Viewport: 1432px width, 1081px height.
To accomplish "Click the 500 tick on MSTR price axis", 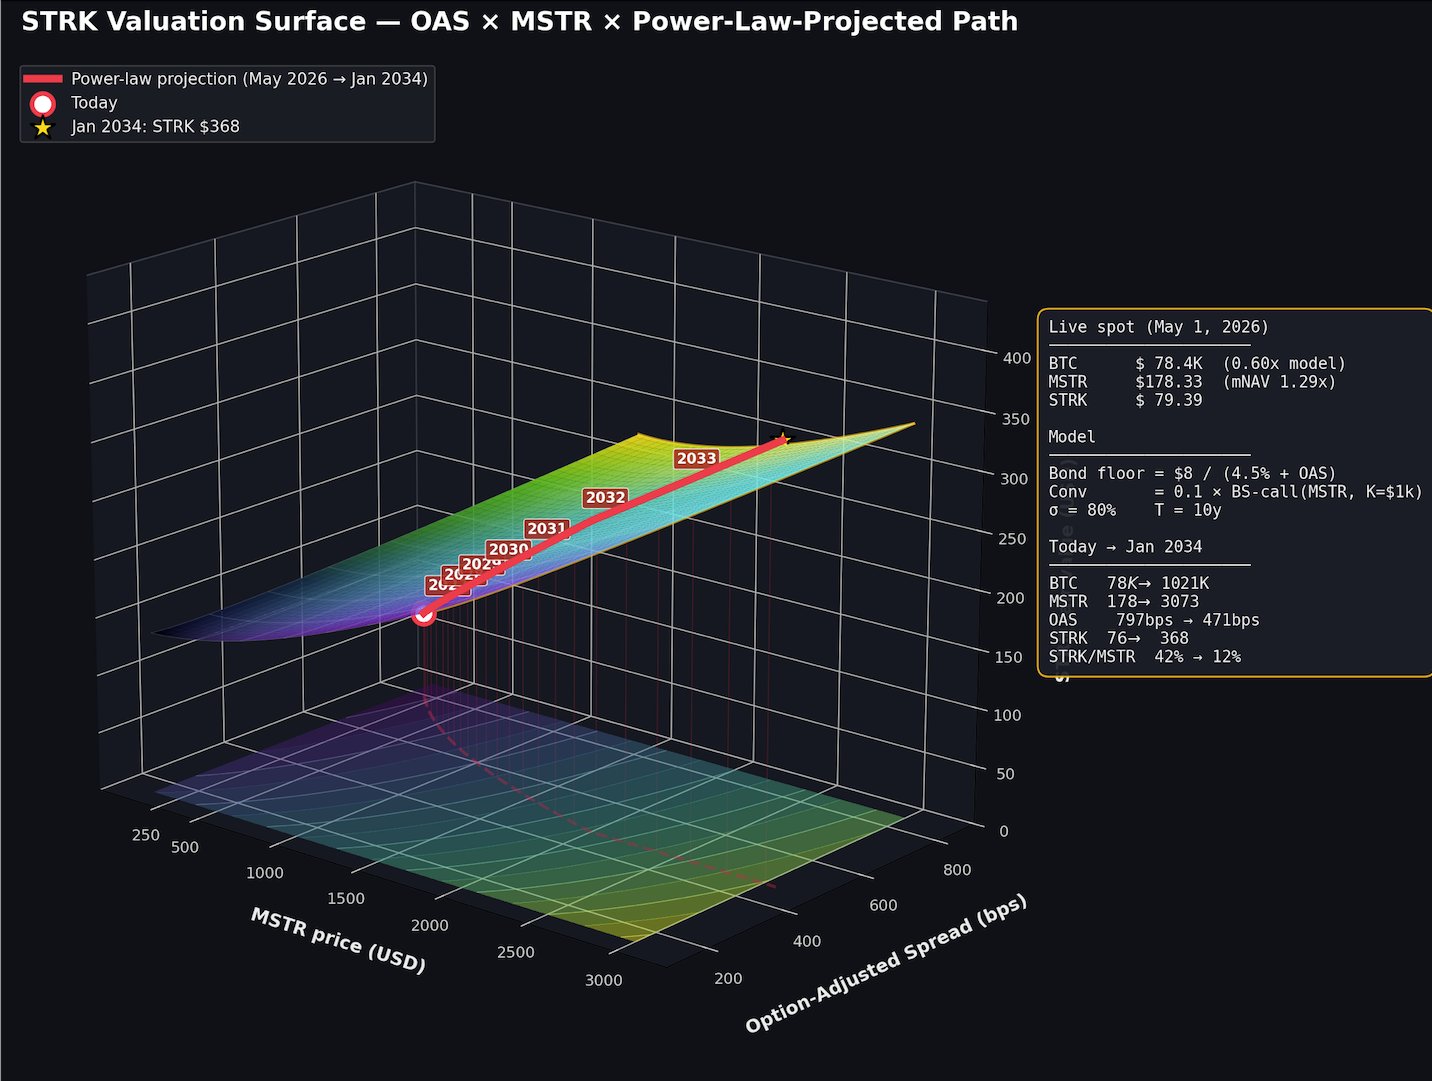I will 185,847.
